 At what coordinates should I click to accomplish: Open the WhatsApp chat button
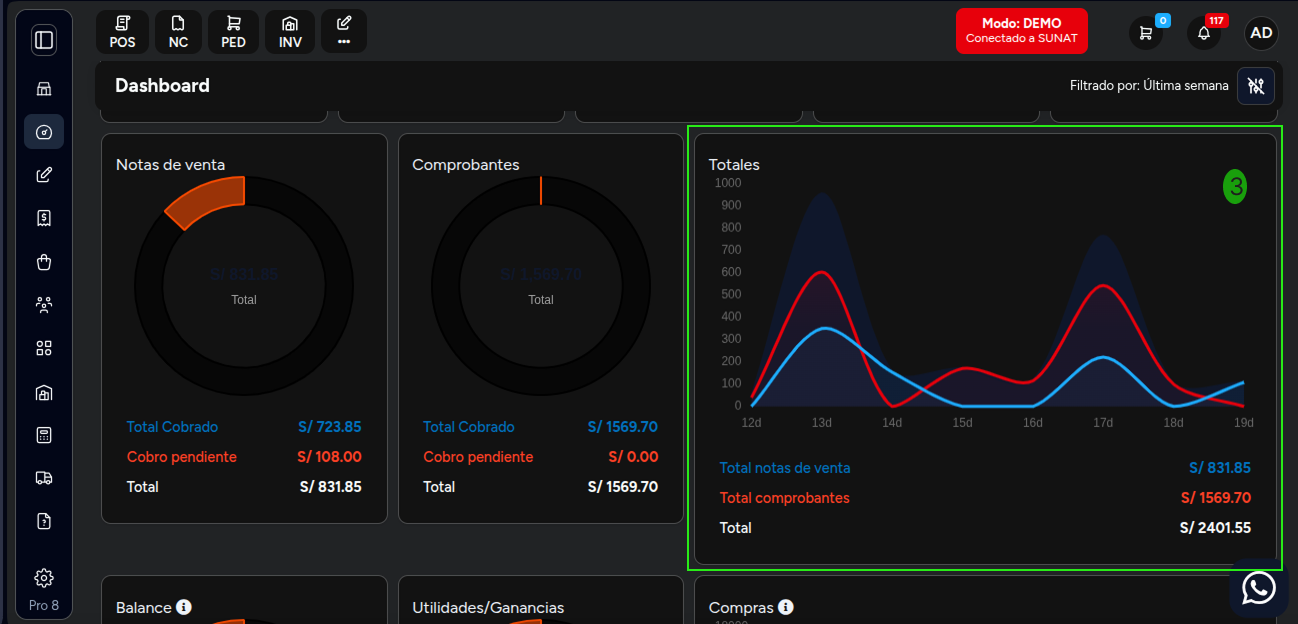1259,588
